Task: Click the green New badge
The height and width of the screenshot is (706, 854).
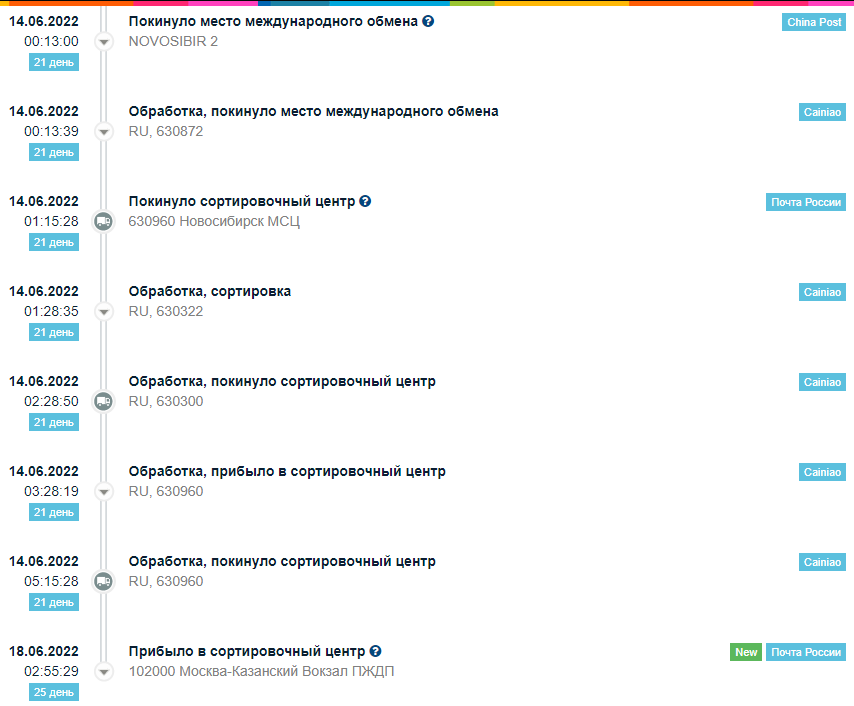Action: point(746,652)
